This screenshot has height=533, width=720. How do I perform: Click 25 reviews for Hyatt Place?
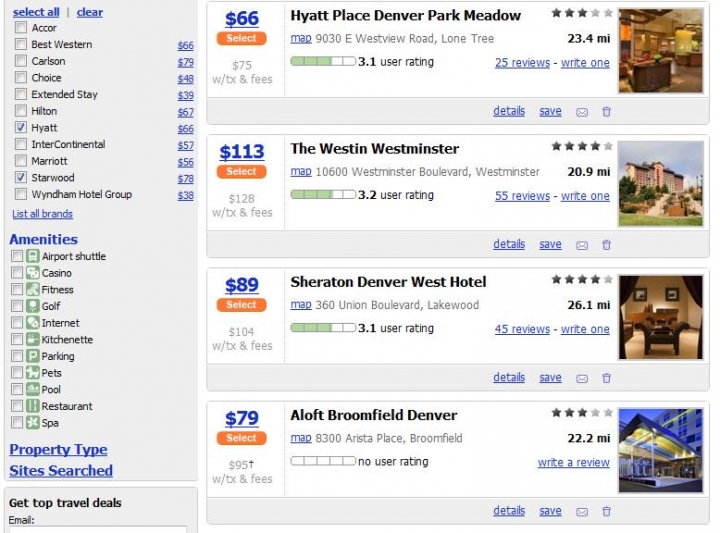coord(522,63)
